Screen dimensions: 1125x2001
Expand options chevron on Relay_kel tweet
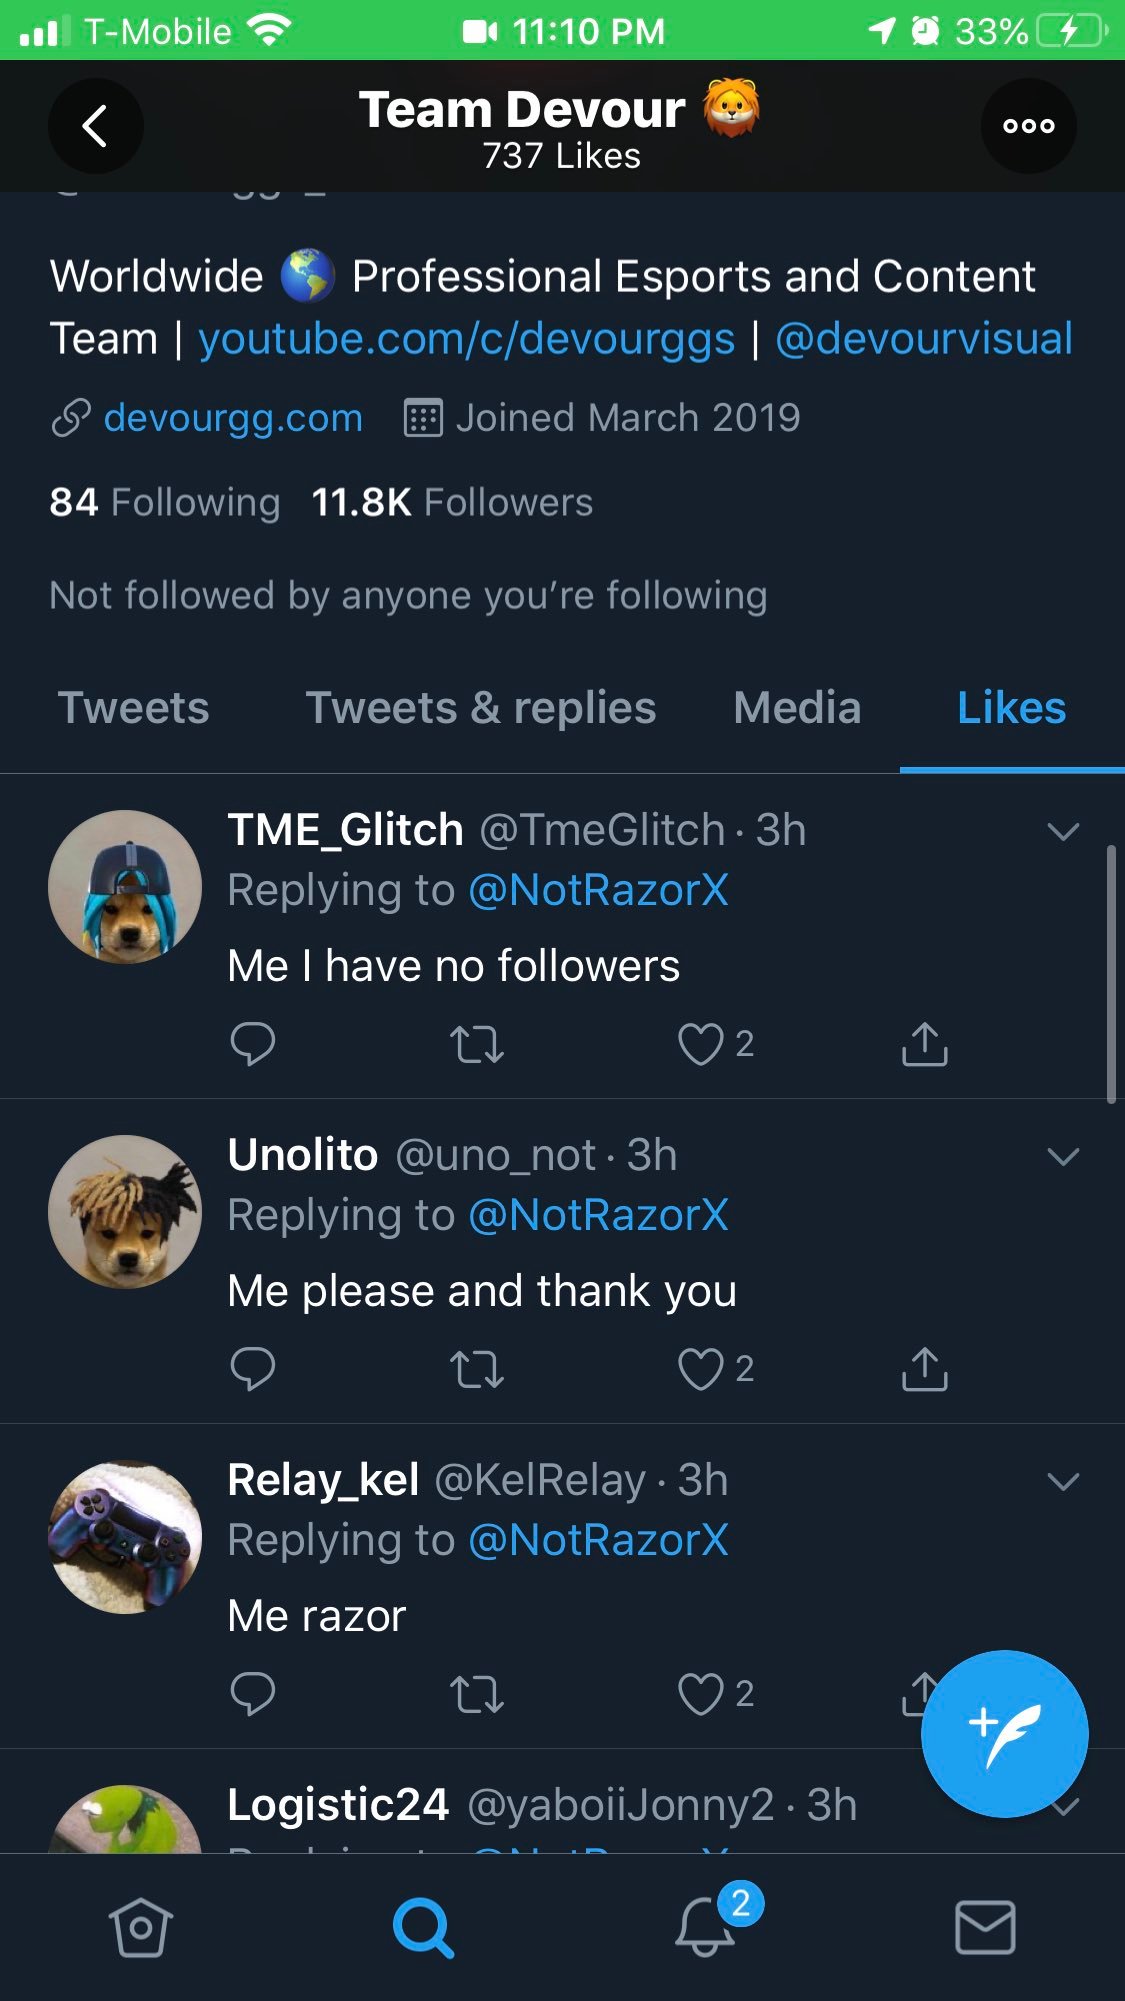point(1062,1481)
